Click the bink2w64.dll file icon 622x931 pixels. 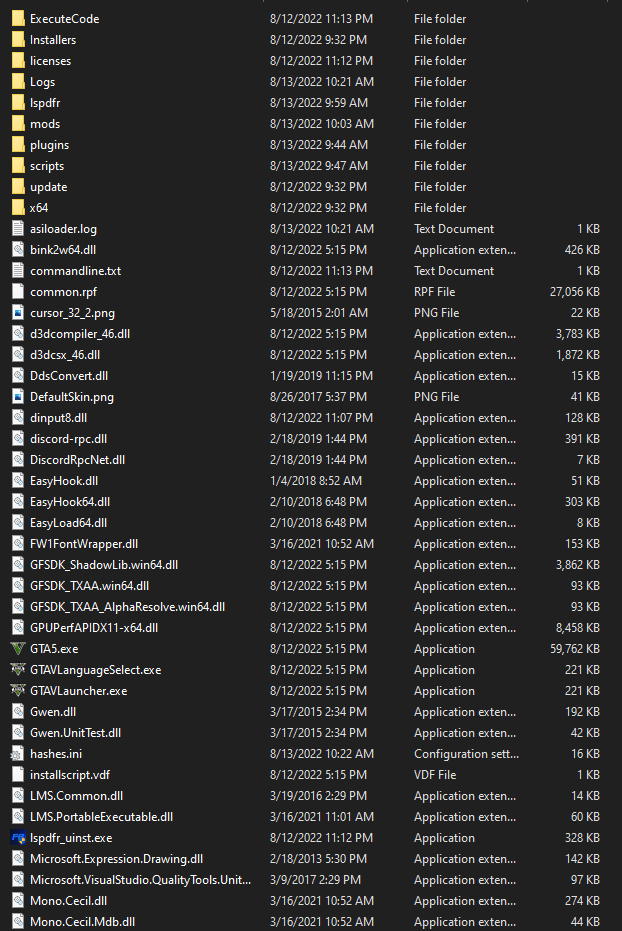18,250
